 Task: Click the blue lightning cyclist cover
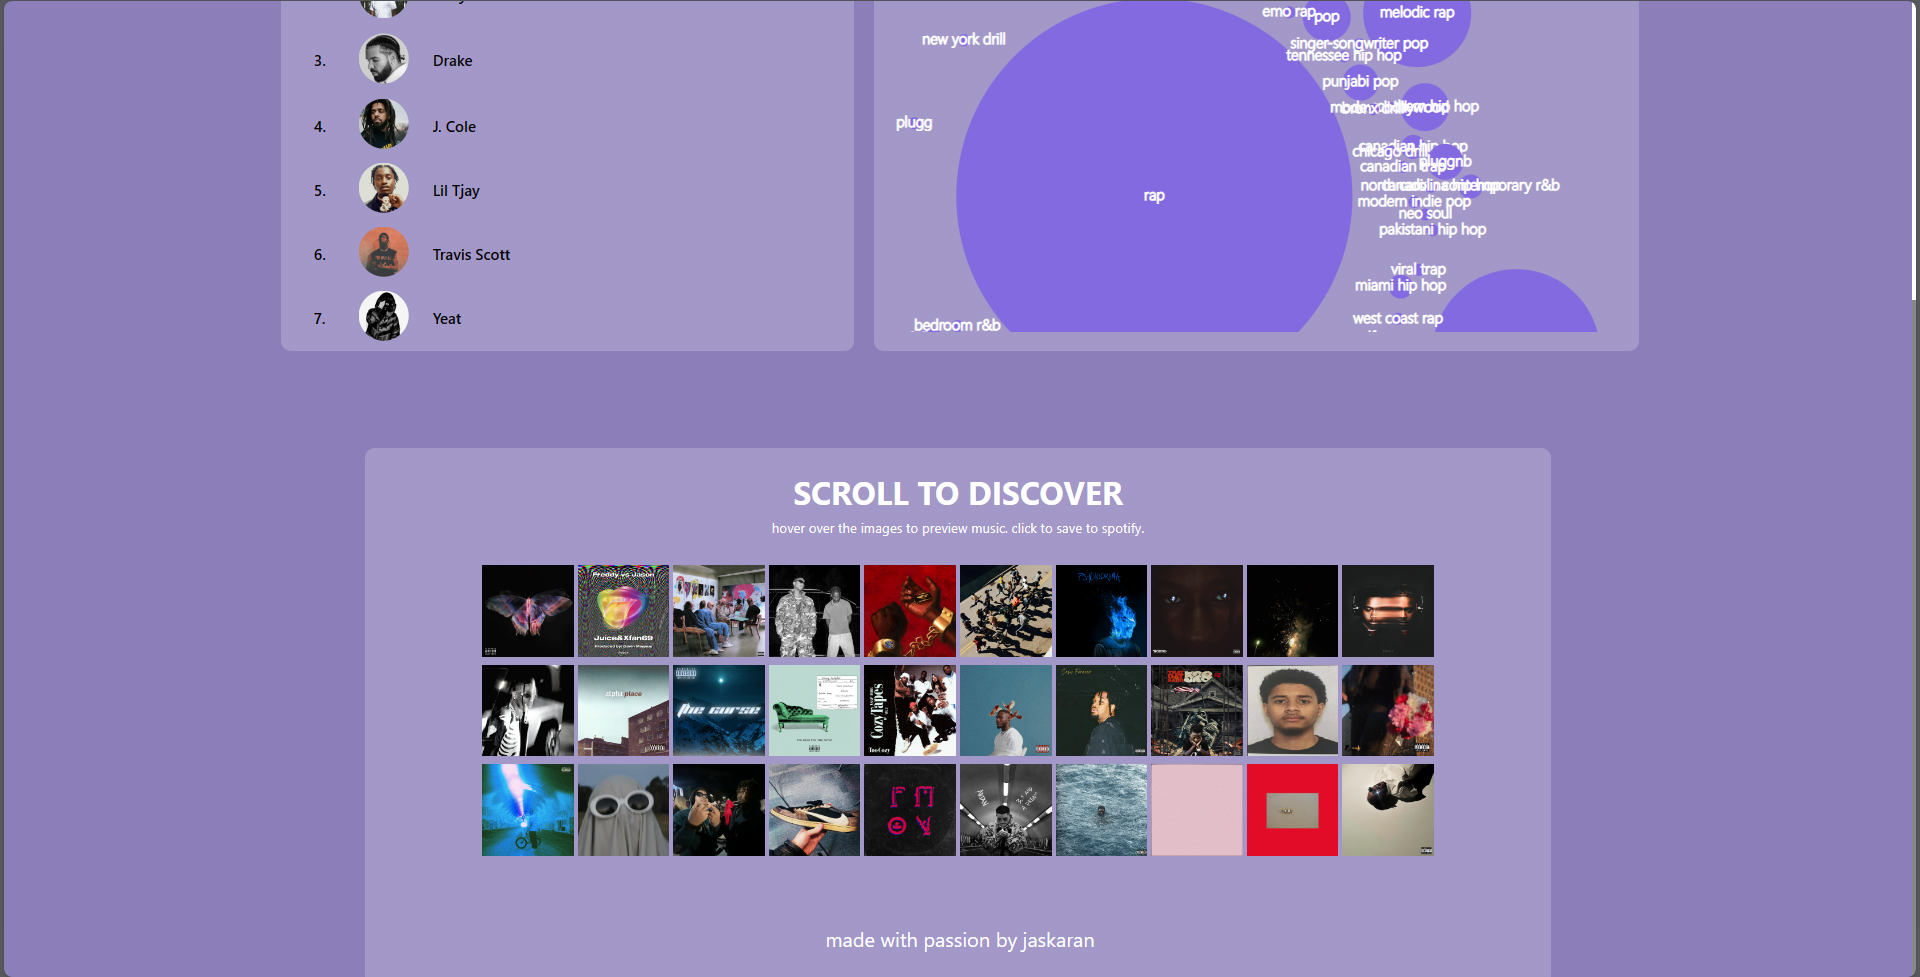(x=528, y=810)
